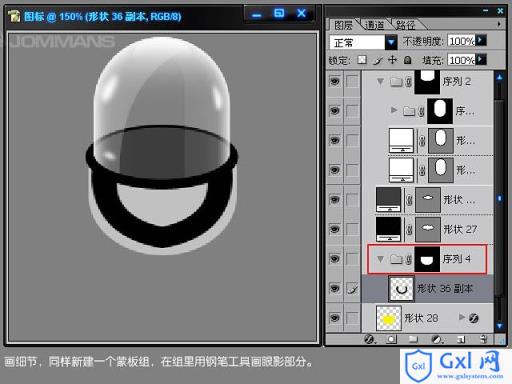
Task: Toggle the link box next to 形状 27
Action: coord(352,229)
